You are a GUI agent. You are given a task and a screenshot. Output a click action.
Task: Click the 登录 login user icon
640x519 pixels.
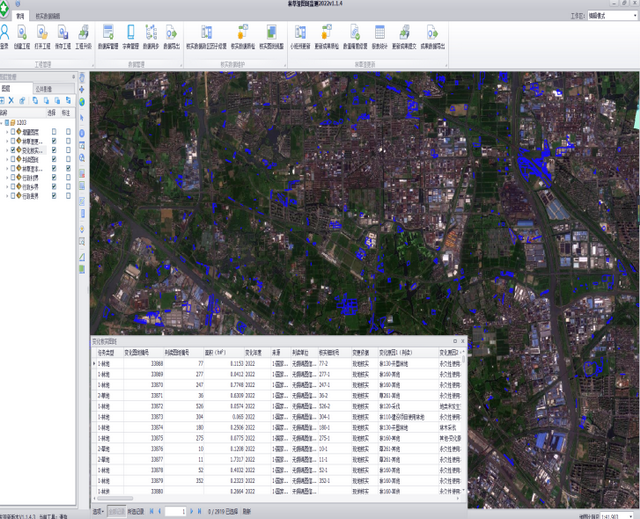coord(4,32)
